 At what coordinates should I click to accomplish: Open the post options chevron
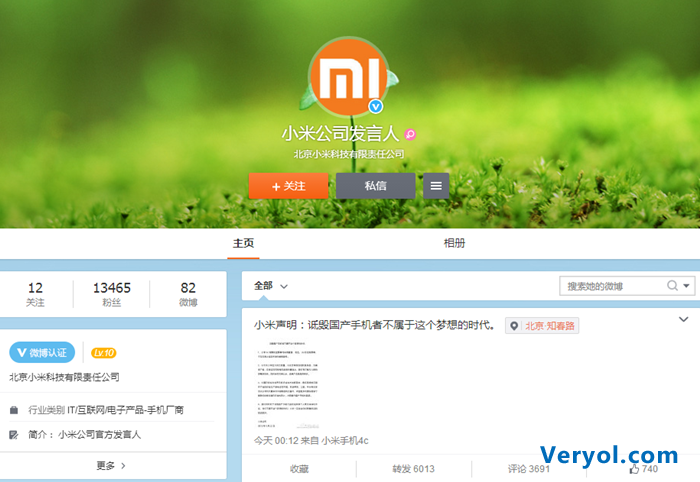point(683,320)
